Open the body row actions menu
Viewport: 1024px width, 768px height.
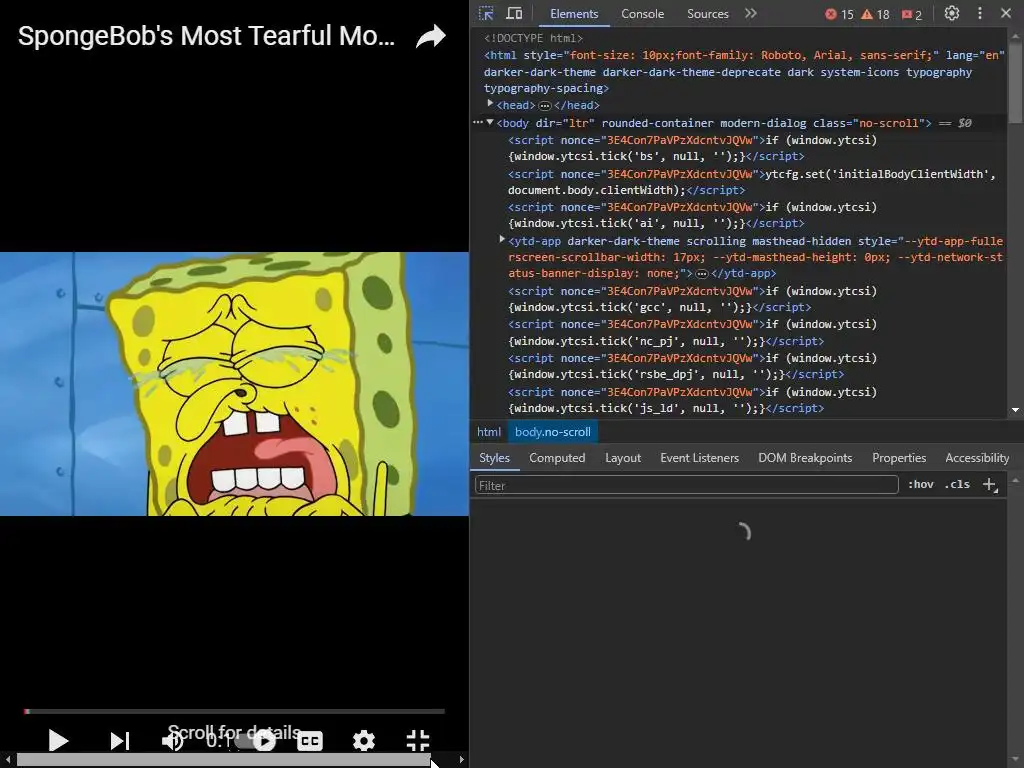(478, 122)
